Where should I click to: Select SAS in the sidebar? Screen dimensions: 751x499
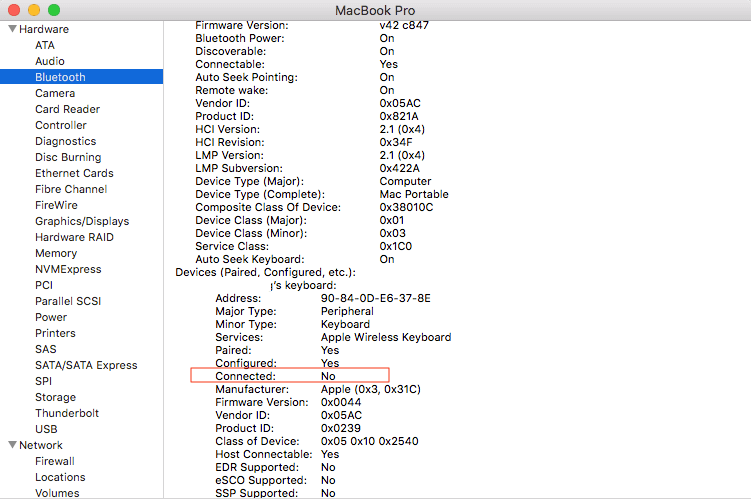point(46,349)
